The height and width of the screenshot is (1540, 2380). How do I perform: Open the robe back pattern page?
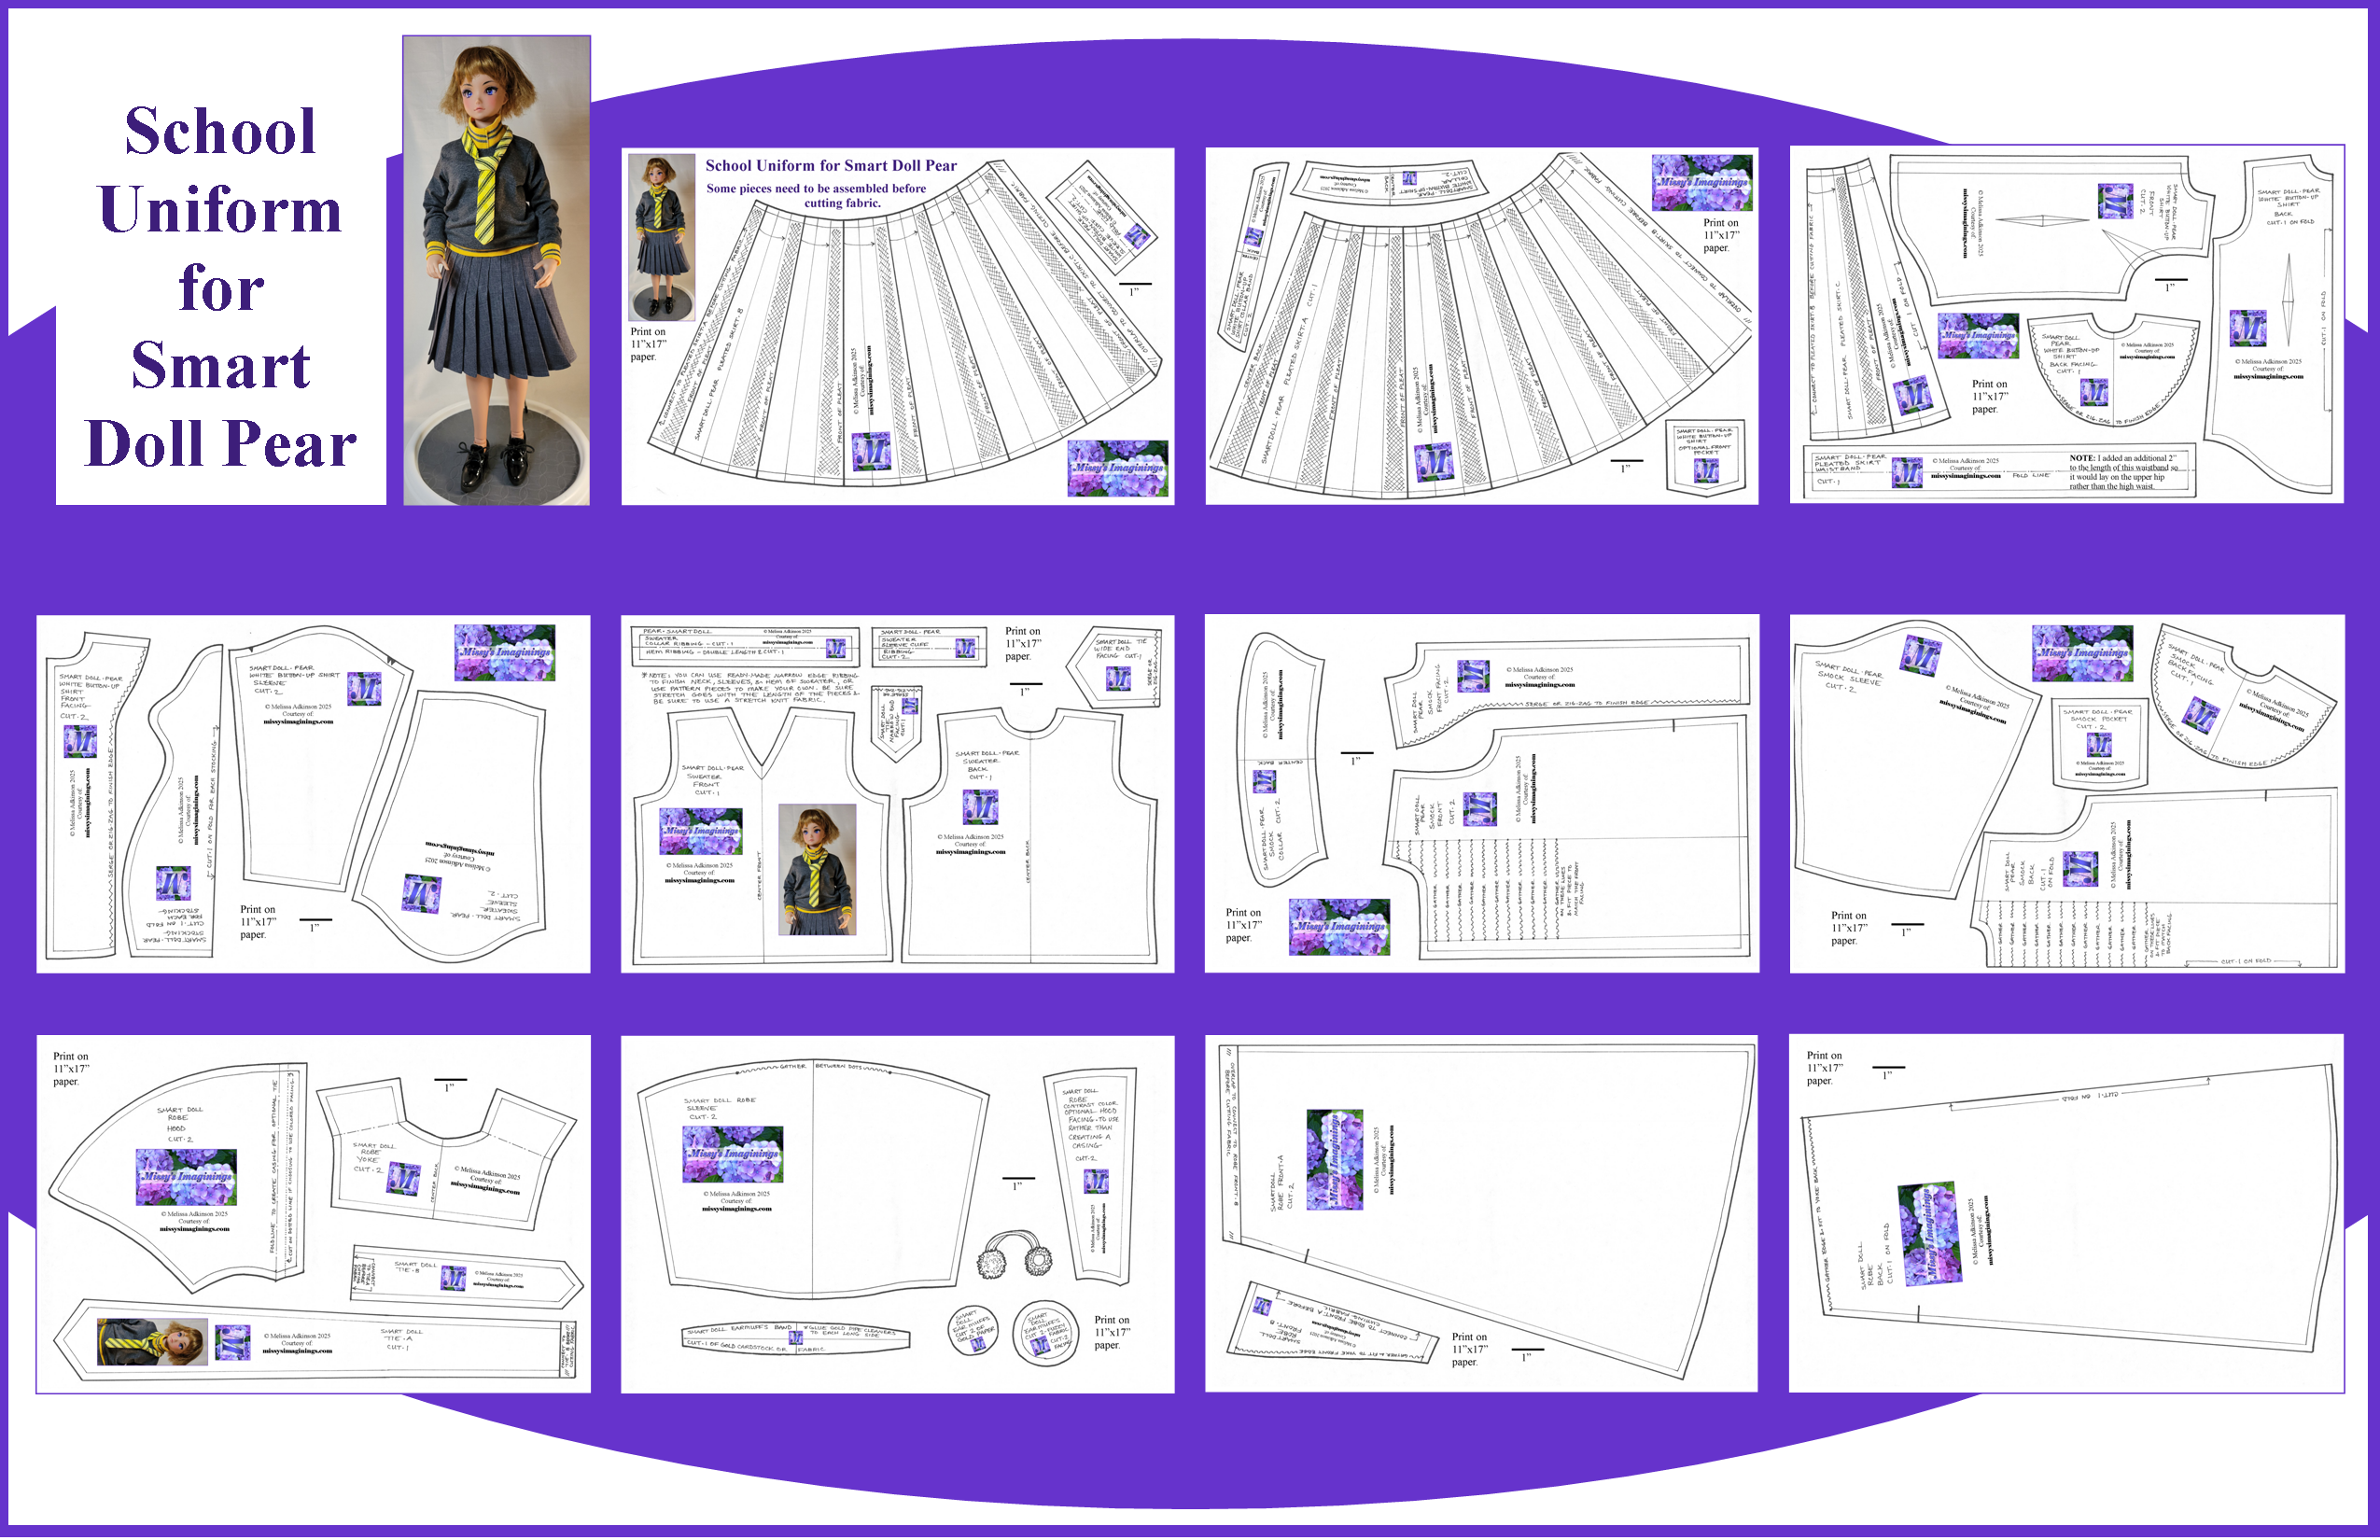[x=2065, y=1213]
